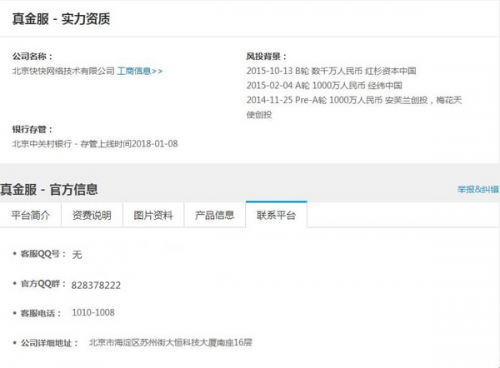
Task: Click the 客服电话 label
Action: tap(41, 313)
